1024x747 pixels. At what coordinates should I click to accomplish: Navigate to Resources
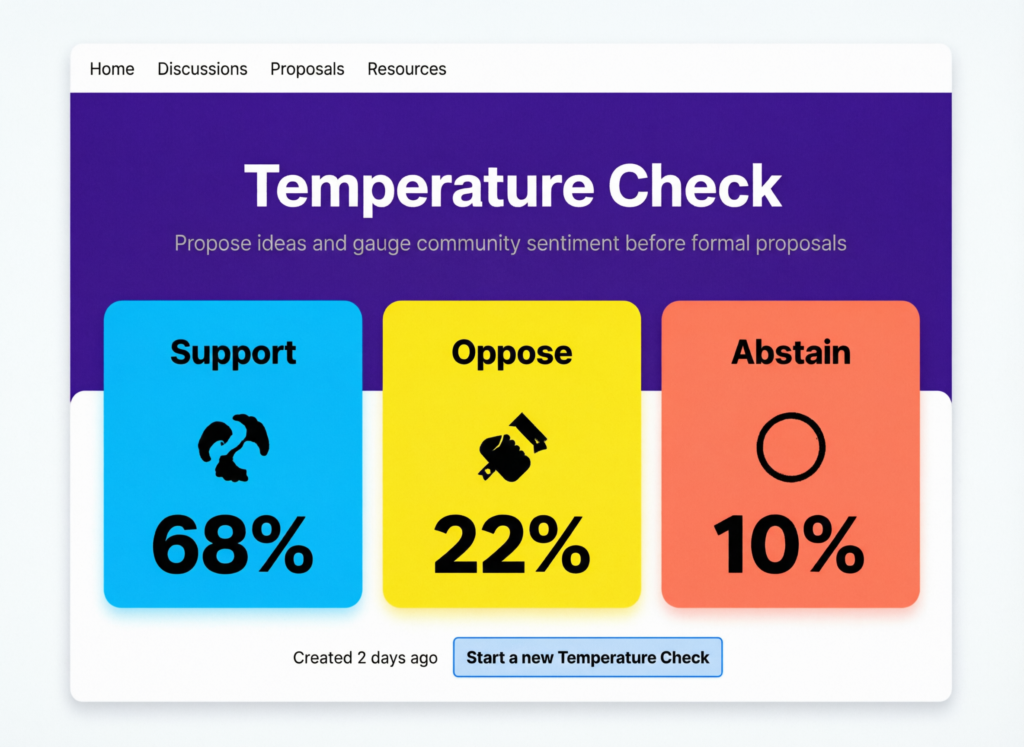coord(407,69)
